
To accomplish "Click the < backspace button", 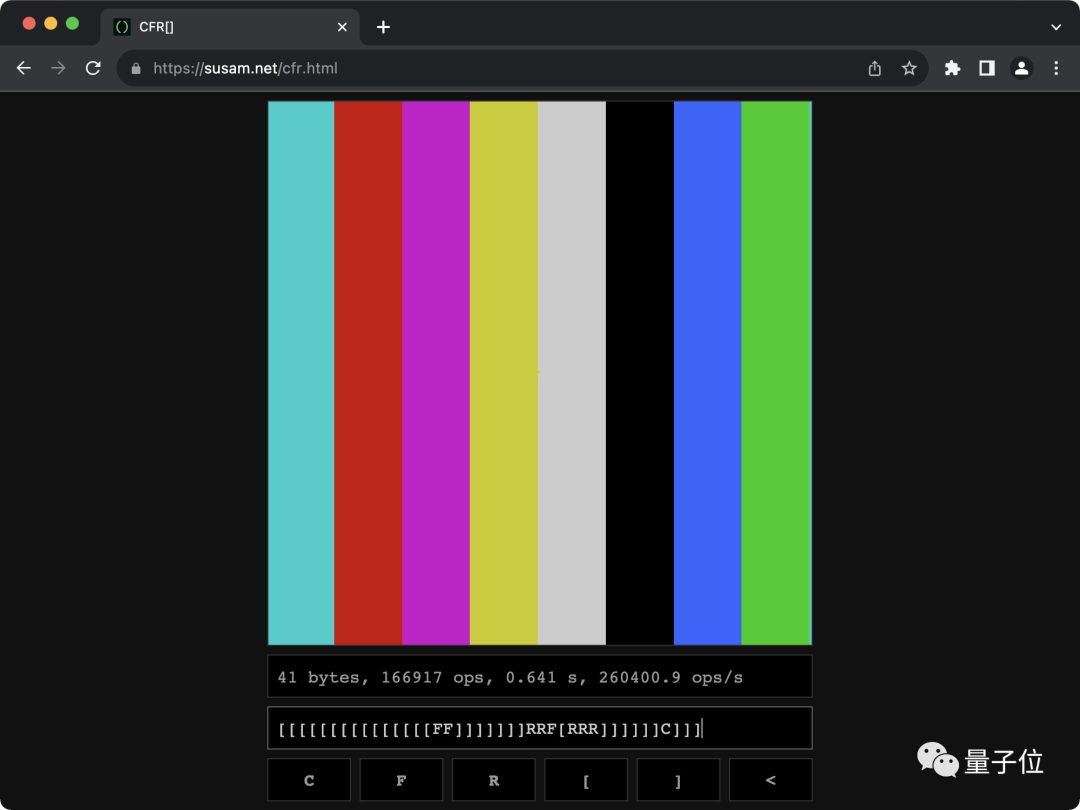I will coord(770,780).
